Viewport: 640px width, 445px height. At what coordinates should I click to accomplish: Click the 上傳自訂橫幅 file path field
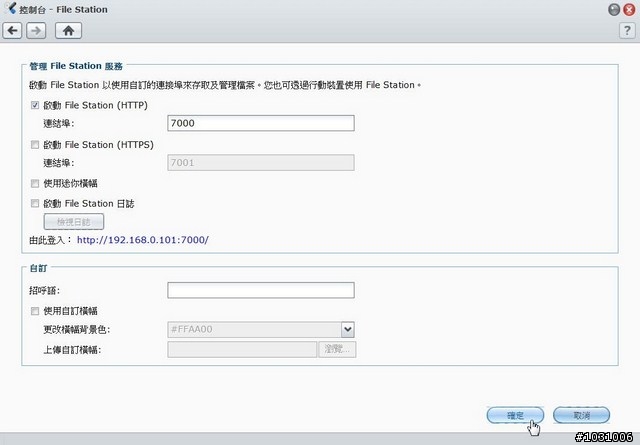tap(242, 349)
